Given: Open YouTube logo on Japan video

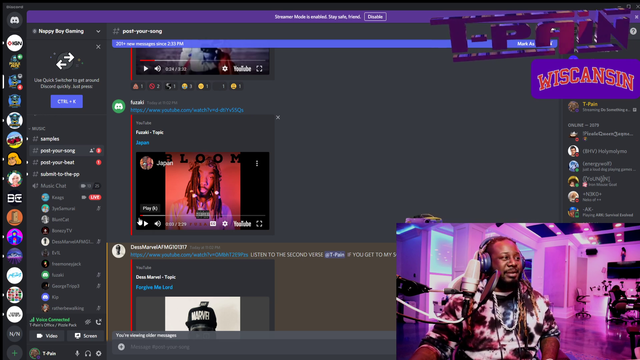Looking at the screenshot, I should click(242, 224).
